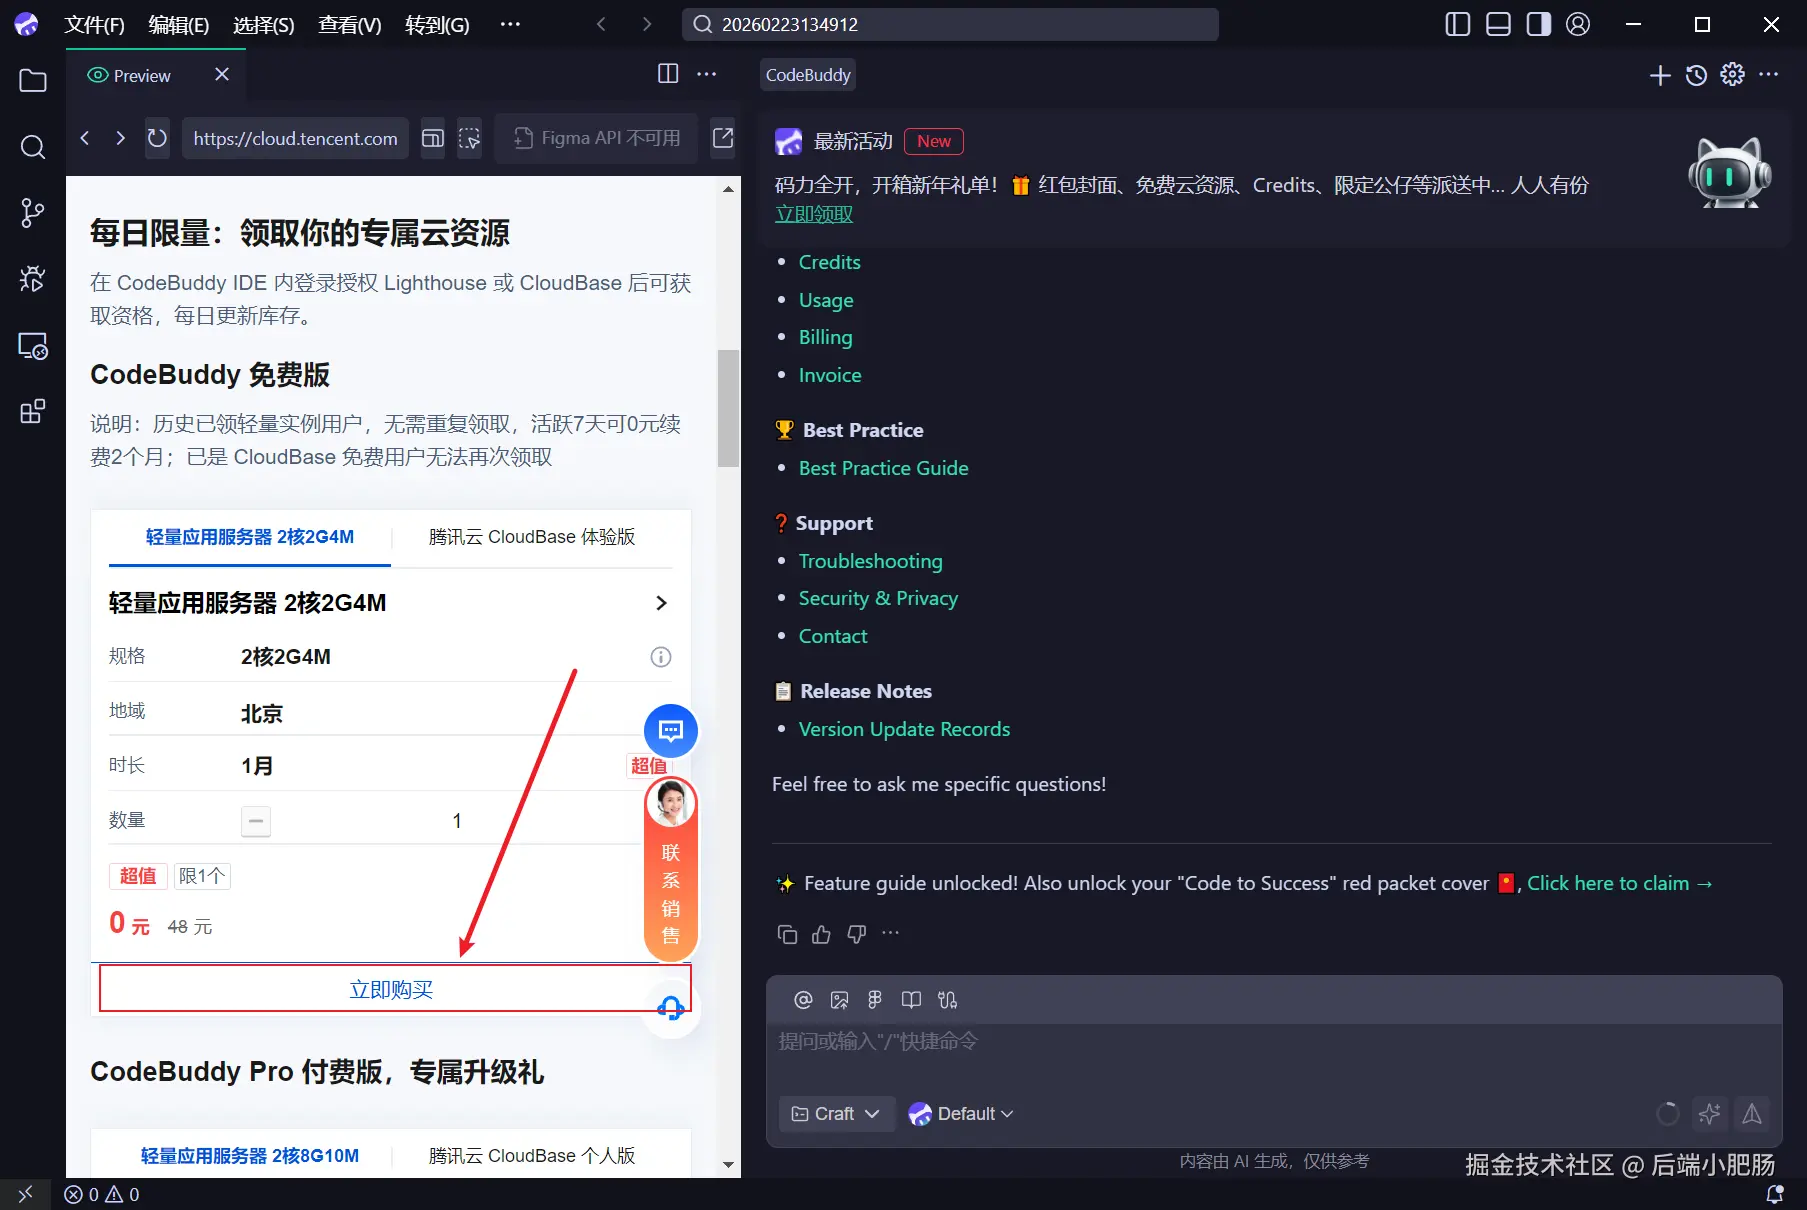Viewport: 1807px width, 1210px height.
Task: Open the Troubleshooting link
Action: click(x=871, y=561)
